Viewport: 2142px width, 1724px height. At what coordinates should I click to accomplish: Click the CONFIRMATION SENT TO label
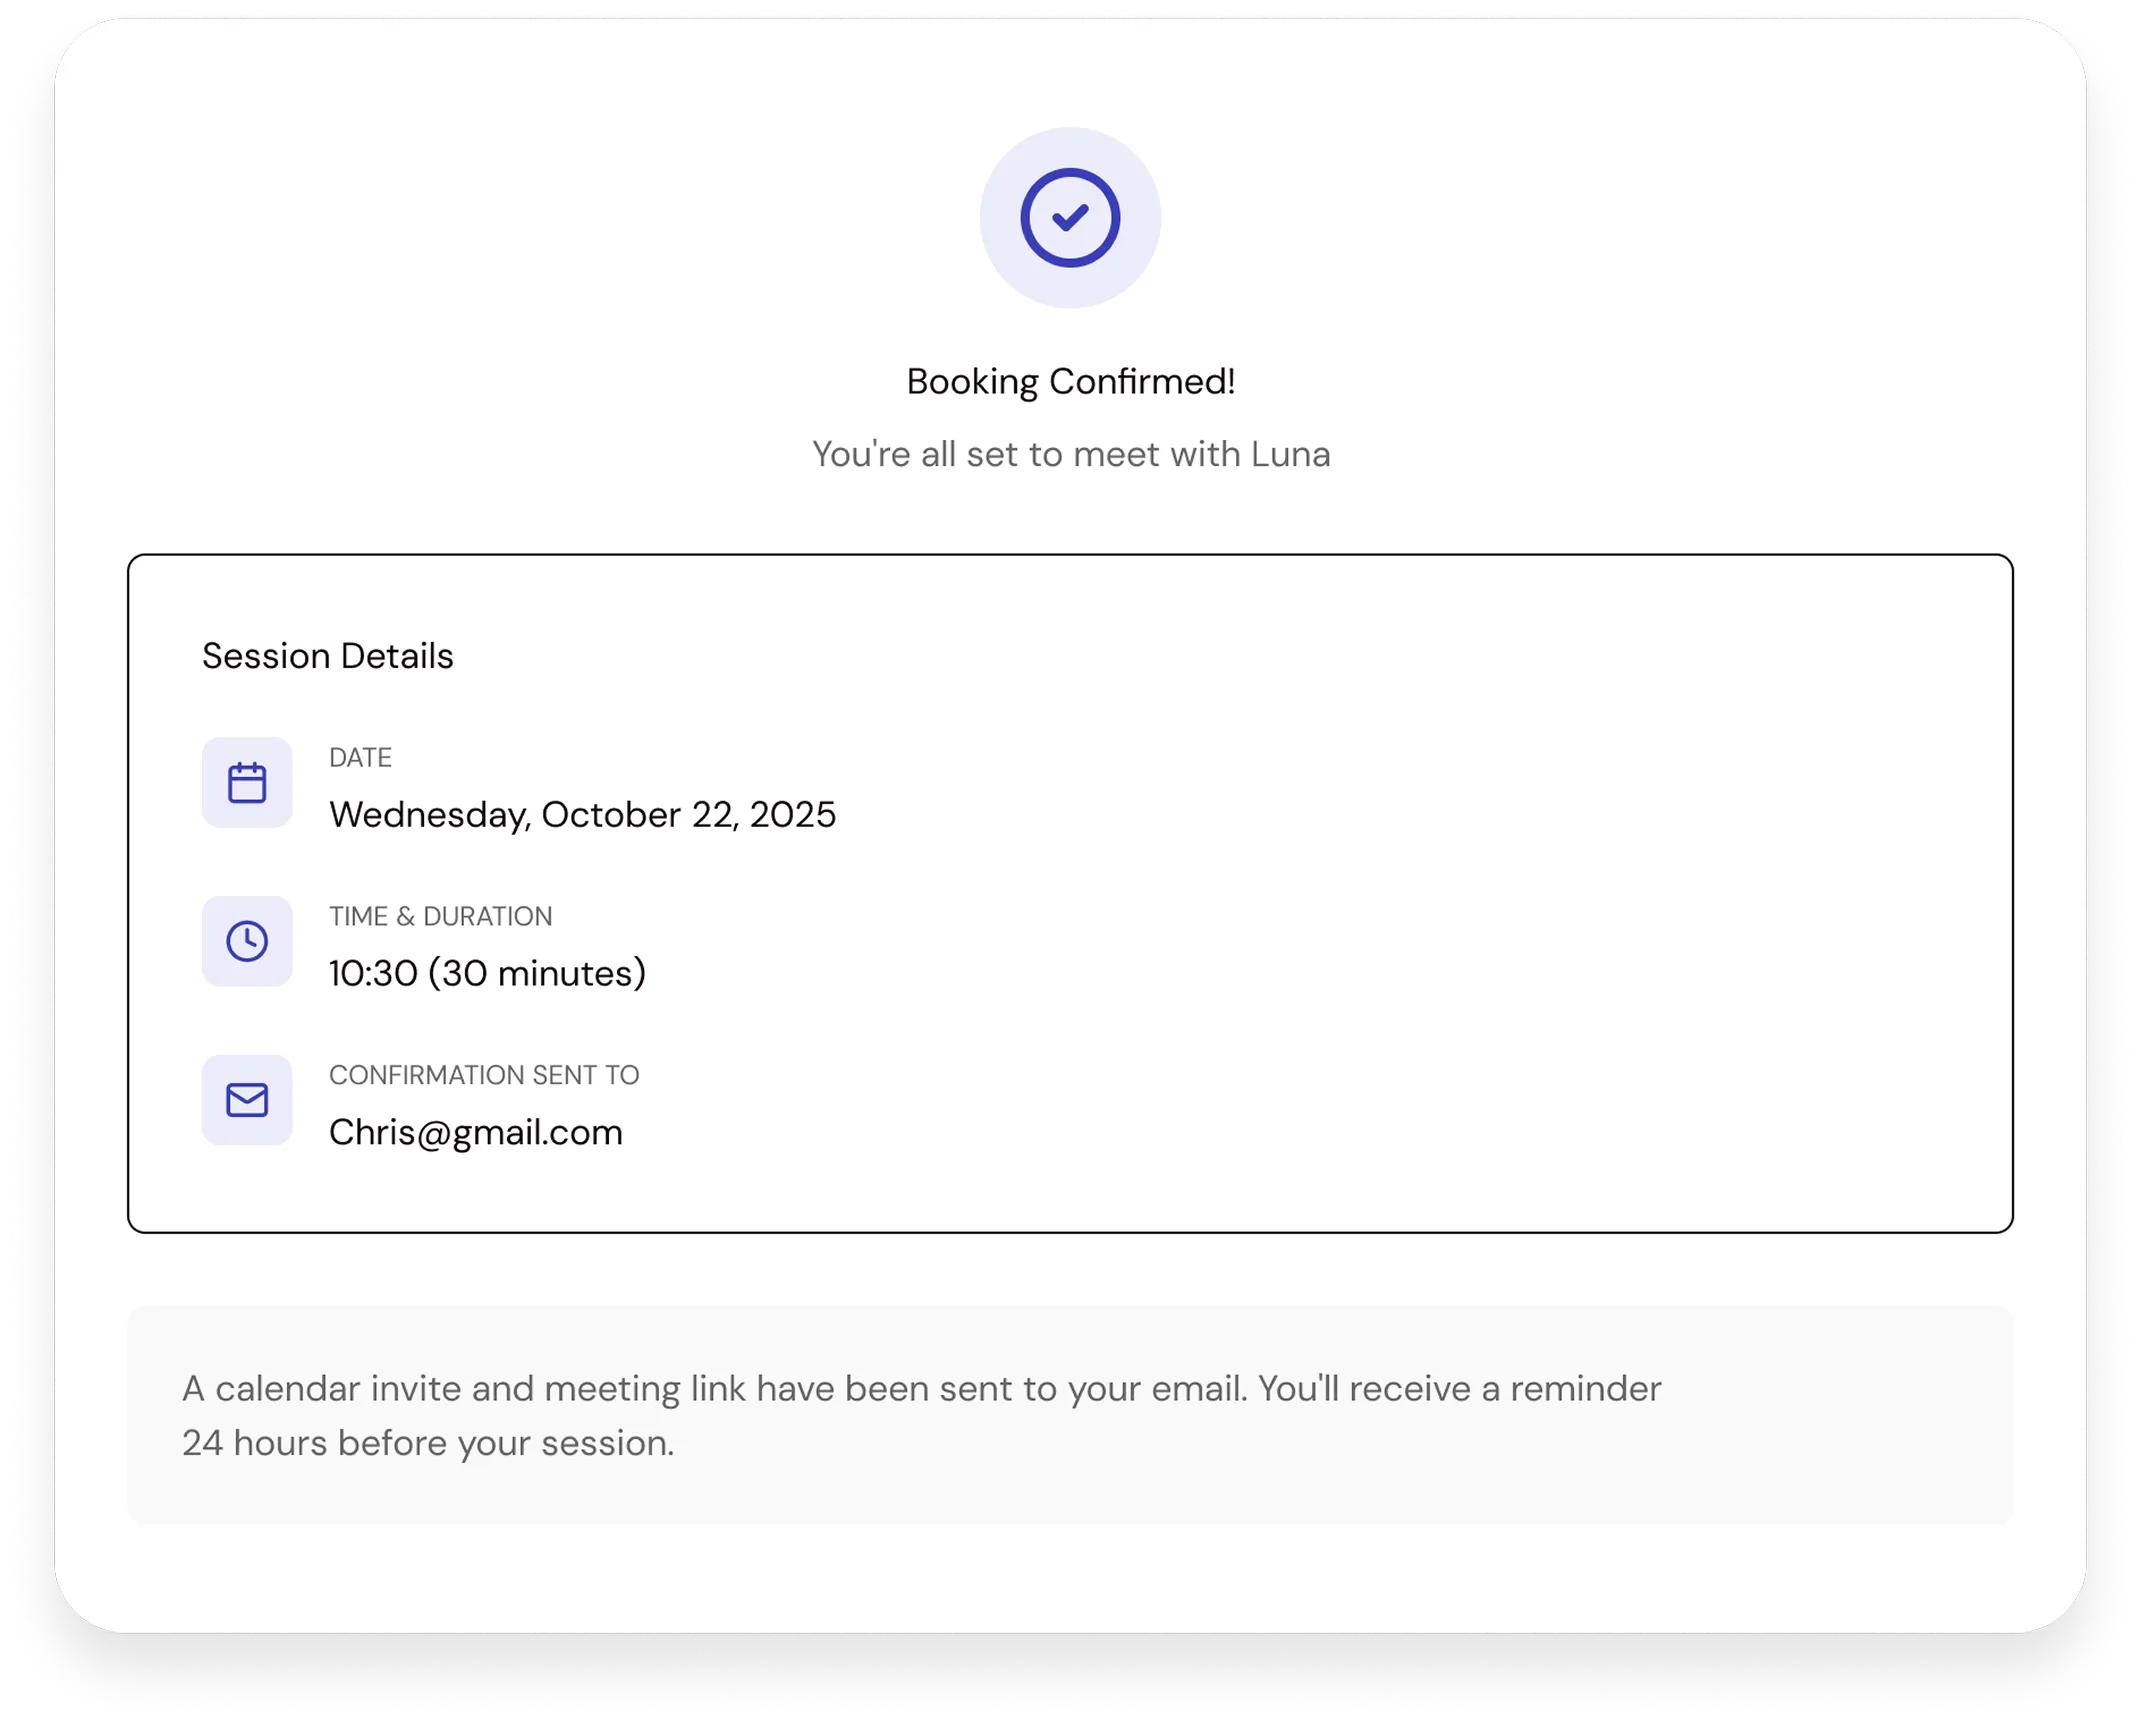[485, 1074]
